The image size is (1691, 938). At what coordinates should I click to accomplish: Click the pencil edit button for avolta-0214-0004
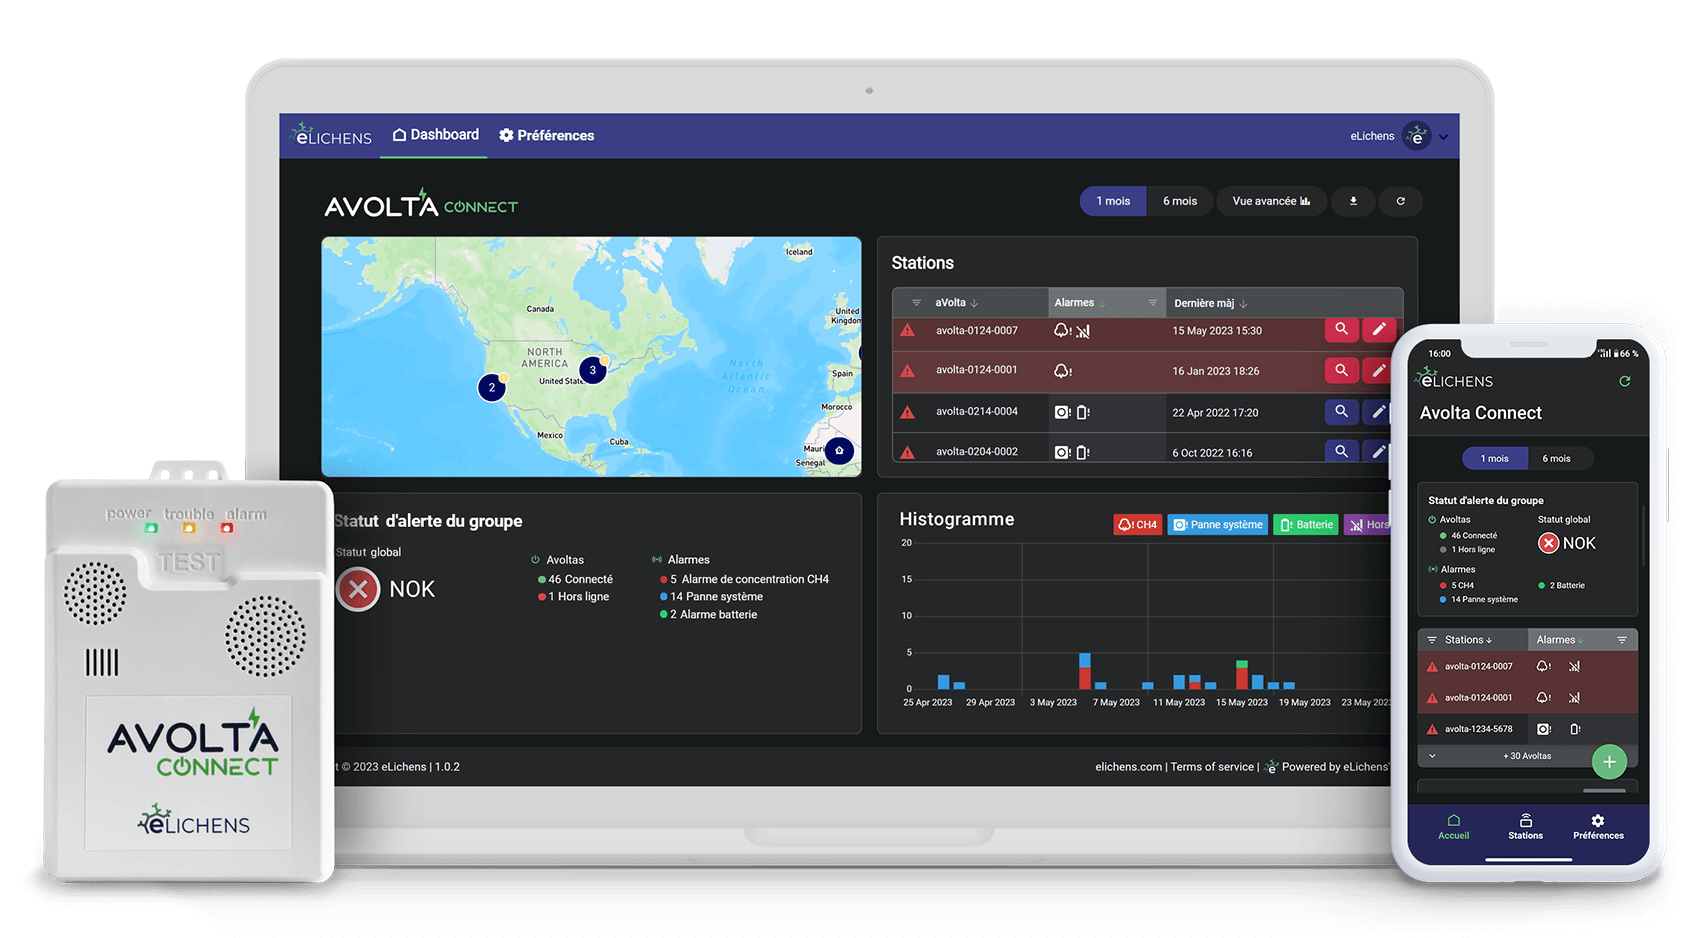(x=1378, y=411)
